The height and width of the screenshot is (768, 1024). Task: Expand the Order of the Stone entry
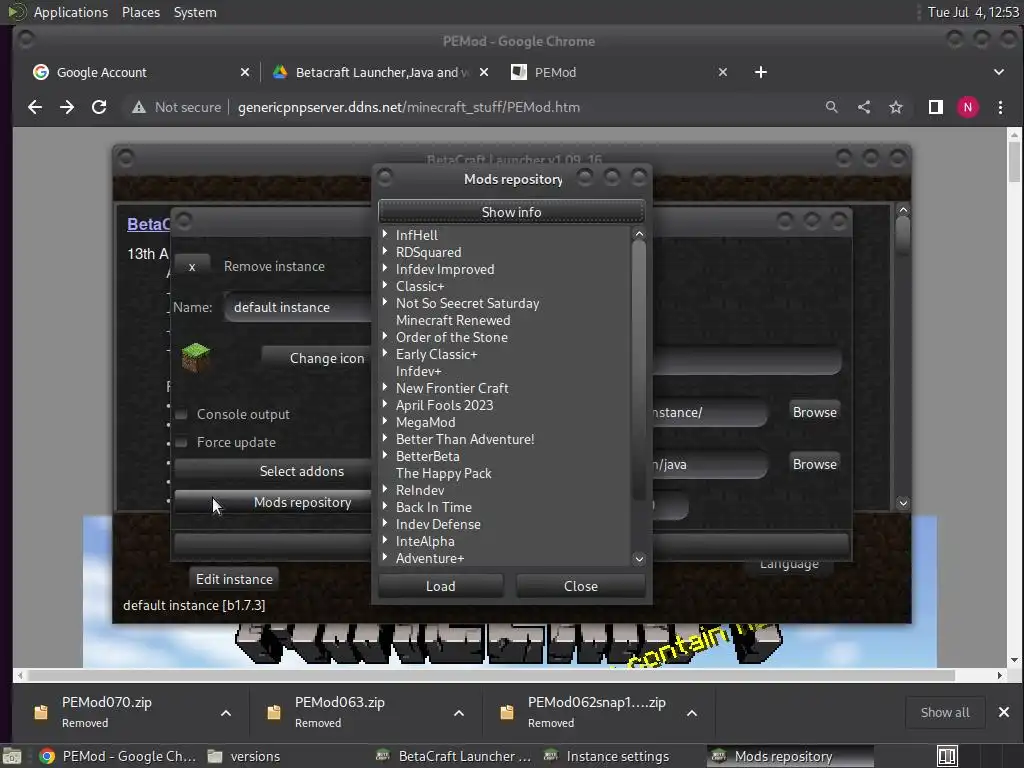coord(385,336)
